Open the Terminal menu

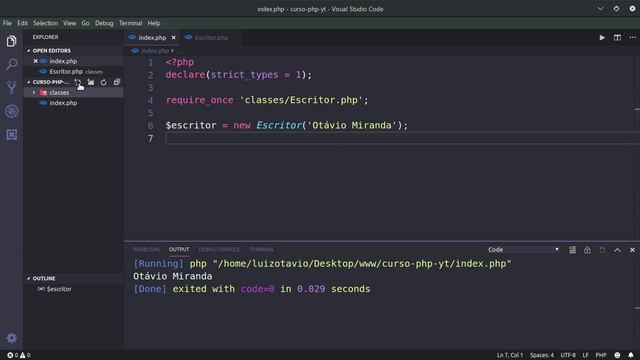(131, 23)
